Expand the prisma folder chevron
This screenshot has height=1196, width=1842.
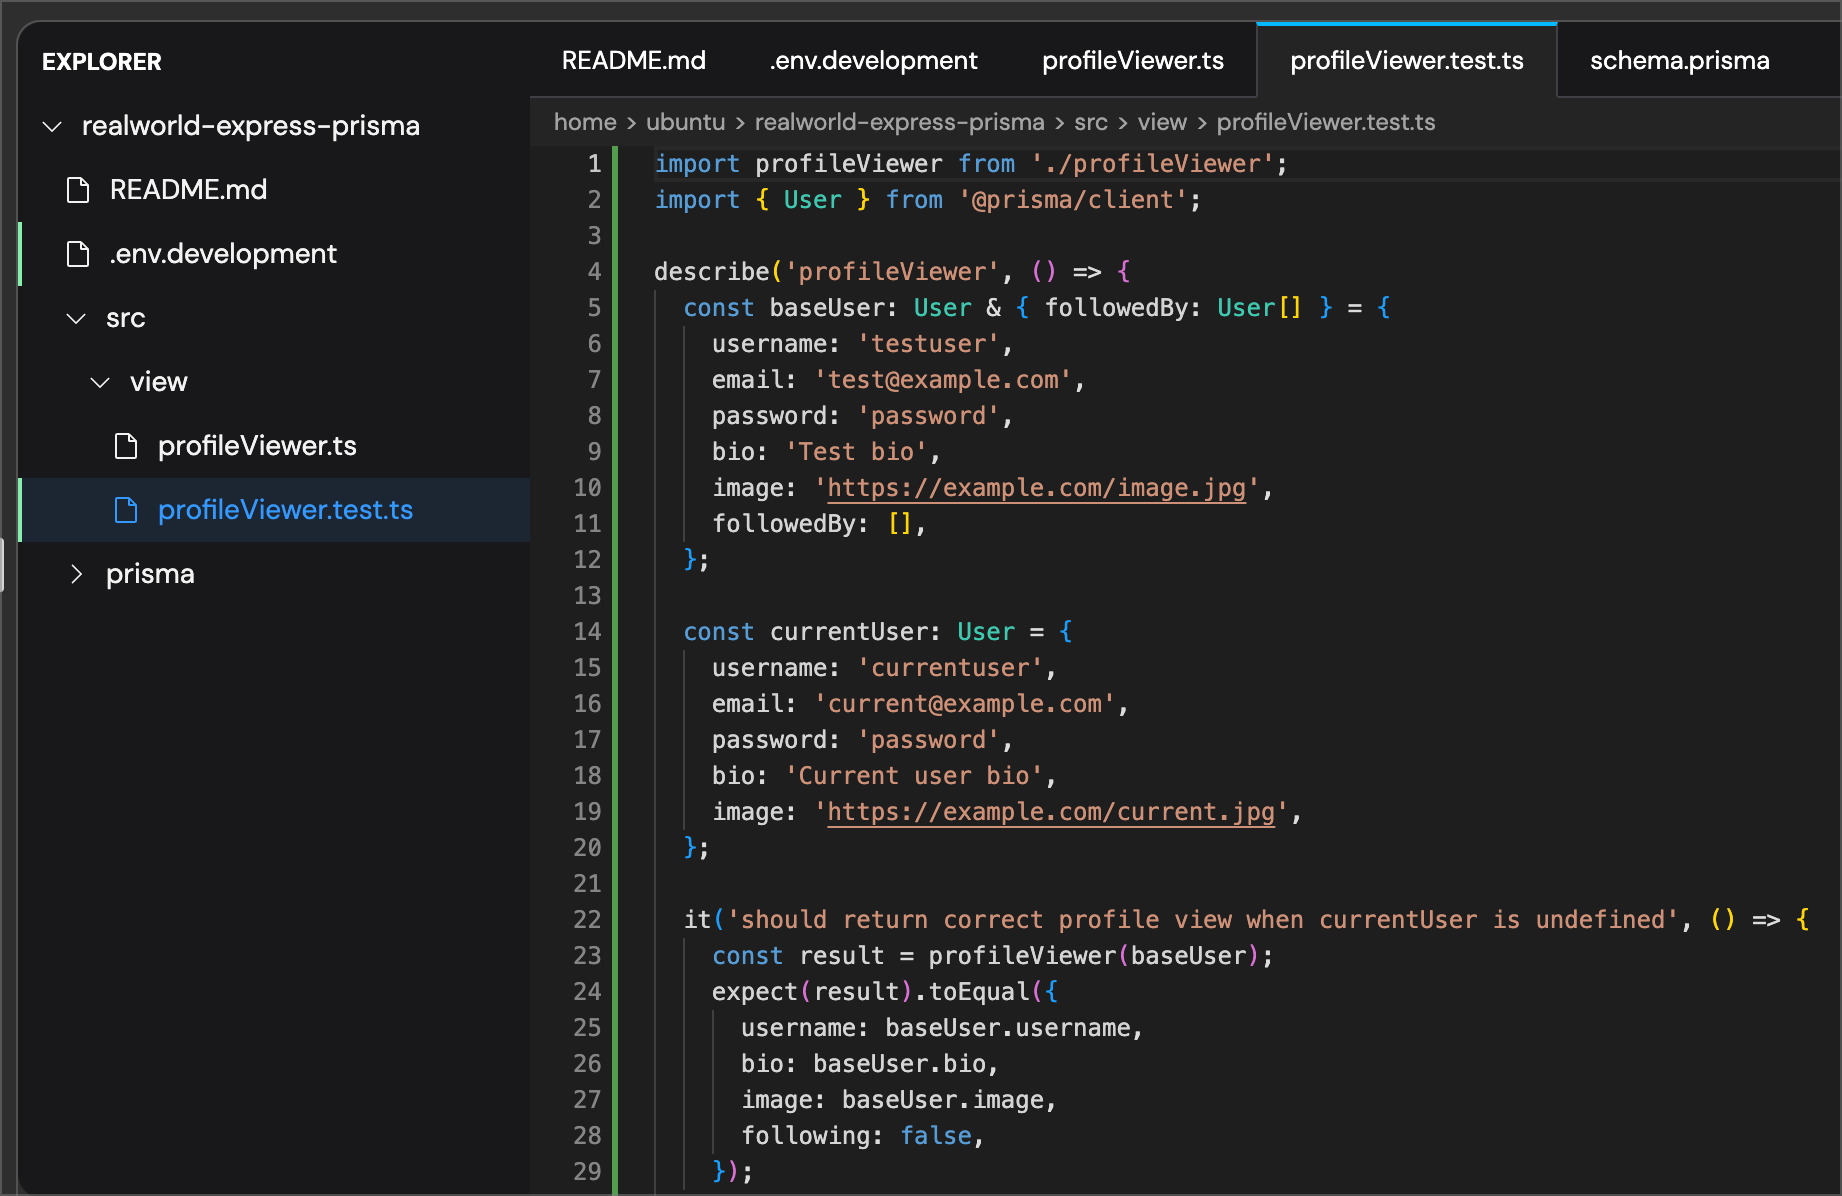pyautogui.click(x=76, y=574)
